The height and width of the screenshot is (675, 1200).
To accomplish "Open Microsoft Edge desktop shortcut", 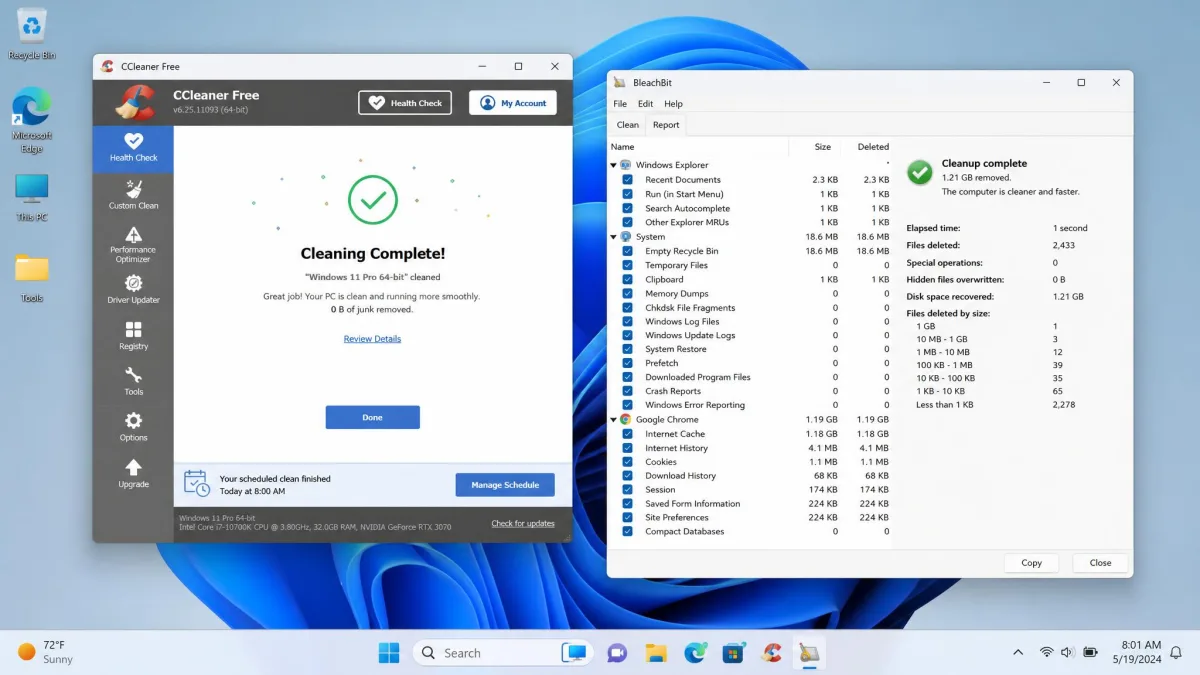I will (x=32, y=120).
